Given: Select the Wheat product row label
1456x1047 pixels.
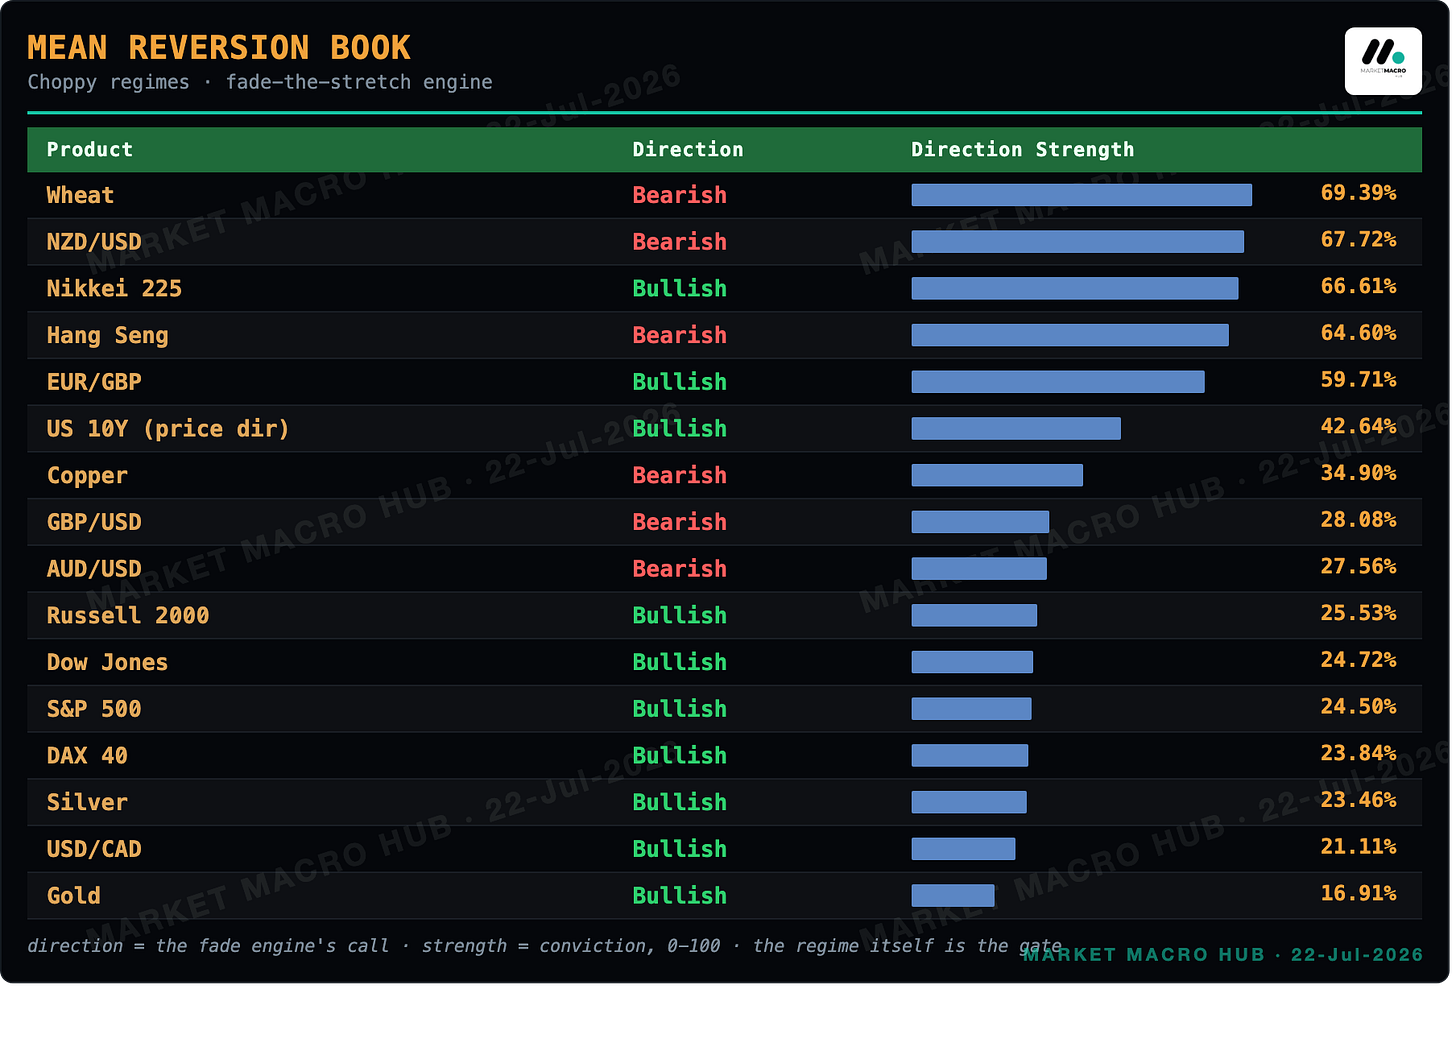Looking at the screenshot, I should click(x=80, y=195).
